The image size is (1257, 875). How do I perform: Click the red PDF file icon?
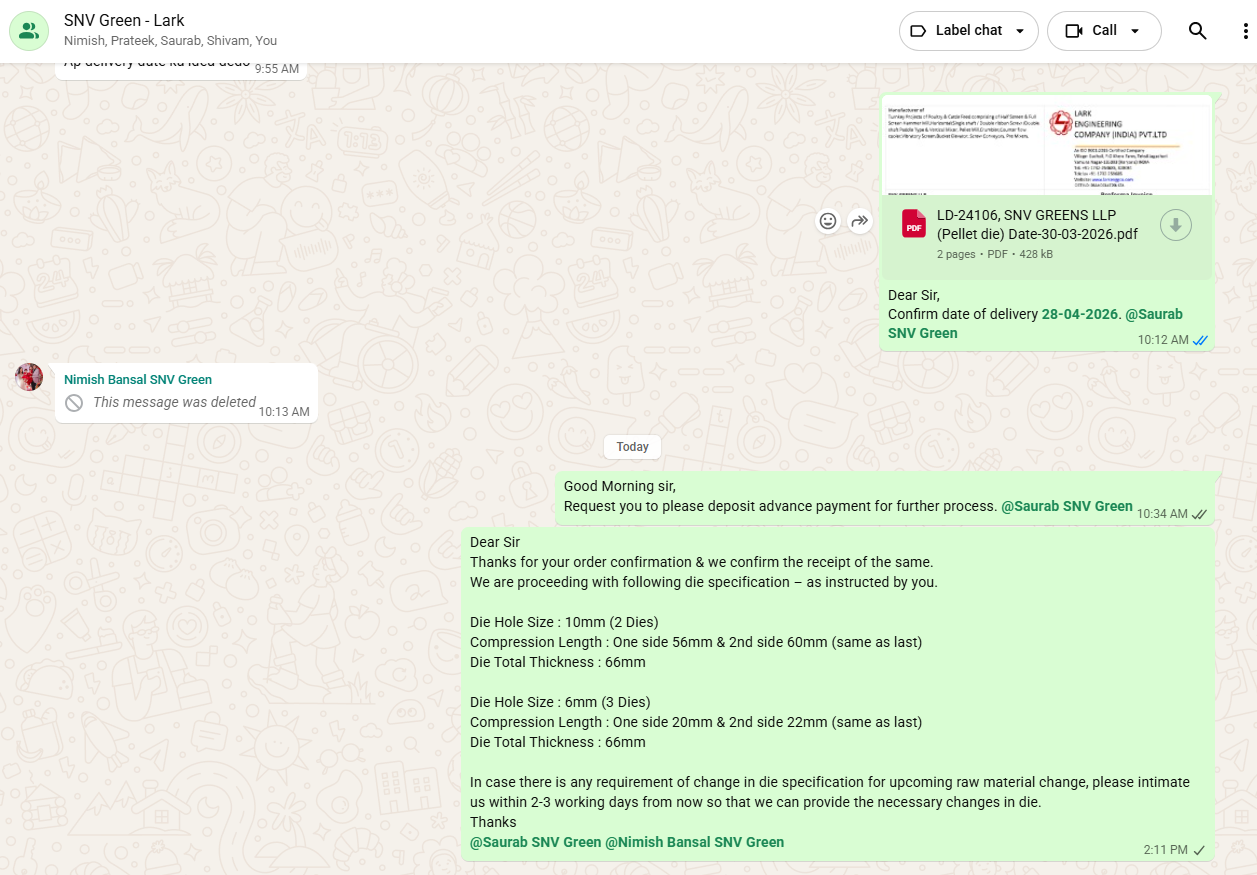click(913, 224)
